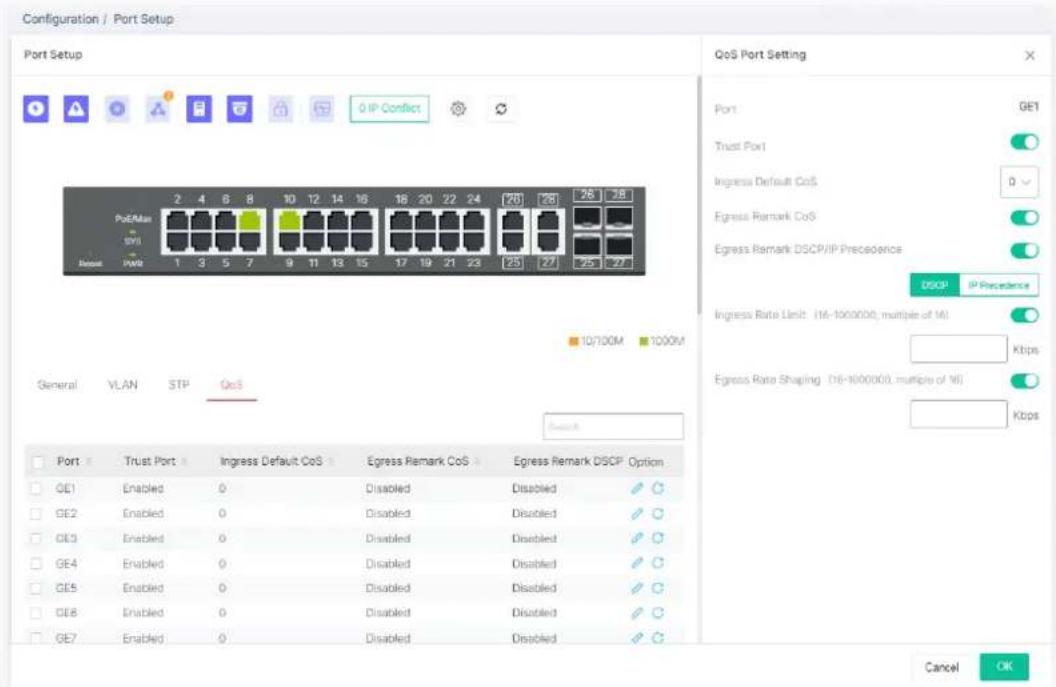The height and width of the screenshot is (687, 1056).
Task: Click the Cancel button
Action: tap(942, 667)
